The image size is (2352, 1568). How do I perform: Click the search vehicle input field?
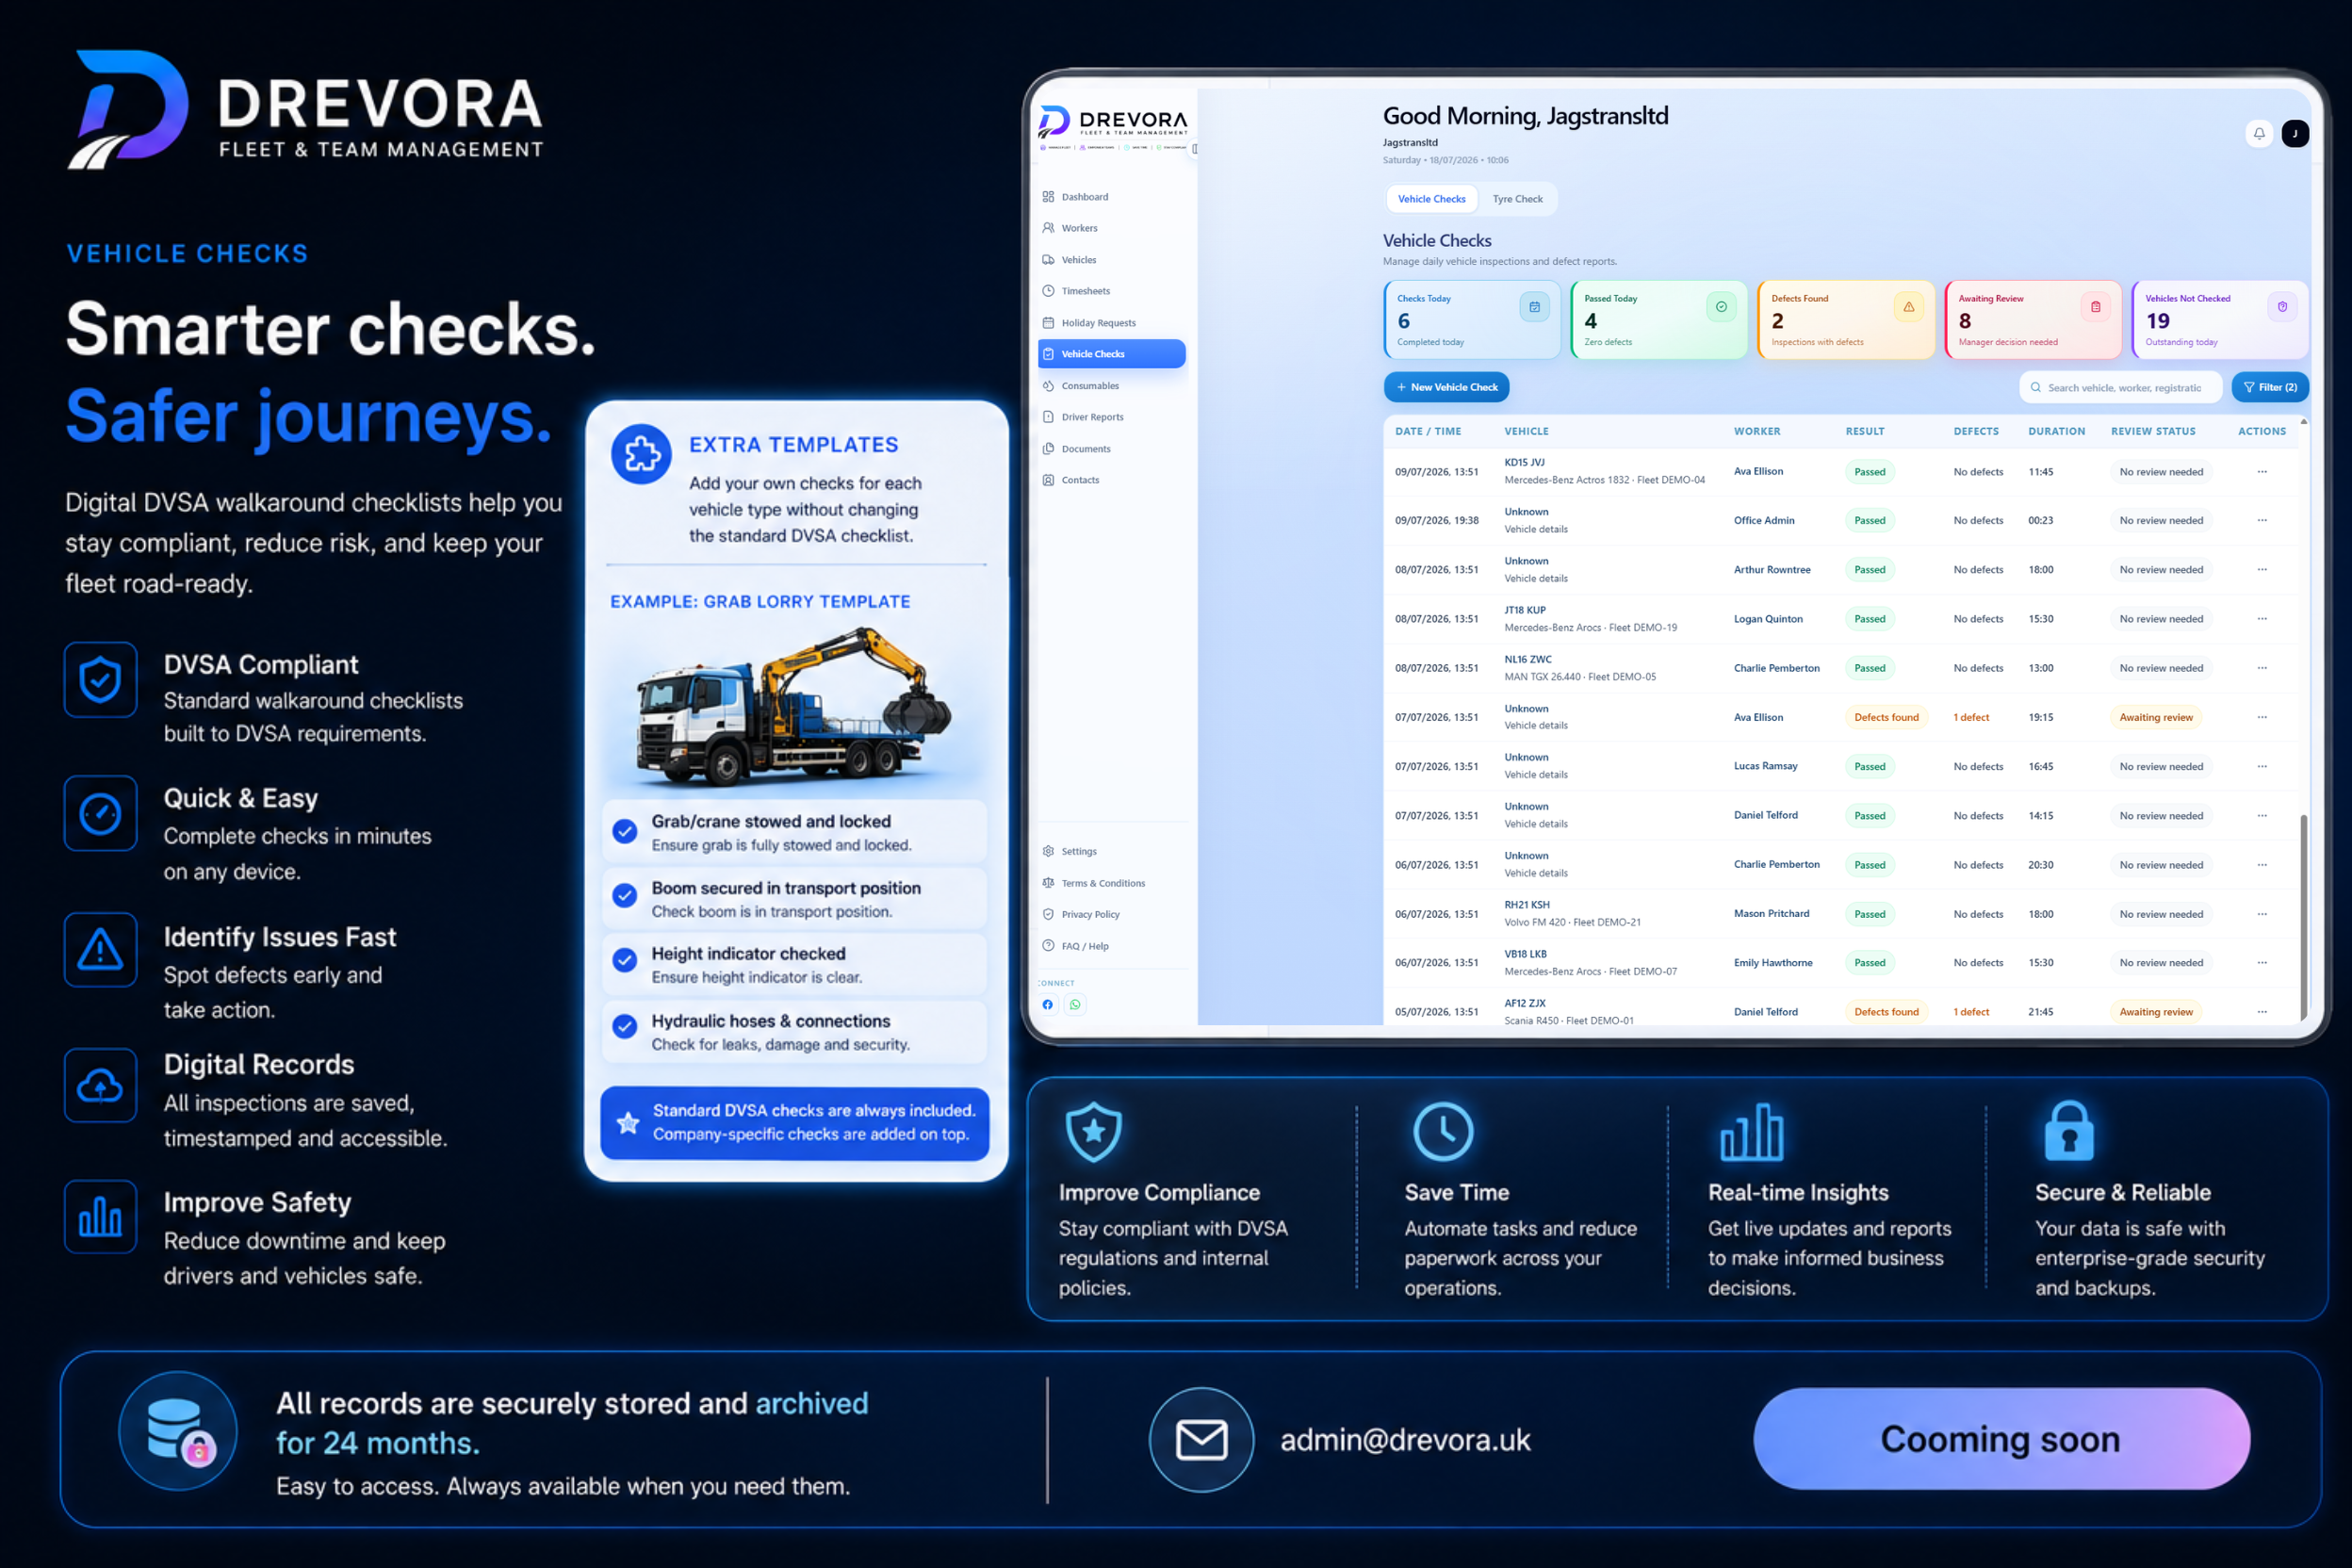[2120, 387]
